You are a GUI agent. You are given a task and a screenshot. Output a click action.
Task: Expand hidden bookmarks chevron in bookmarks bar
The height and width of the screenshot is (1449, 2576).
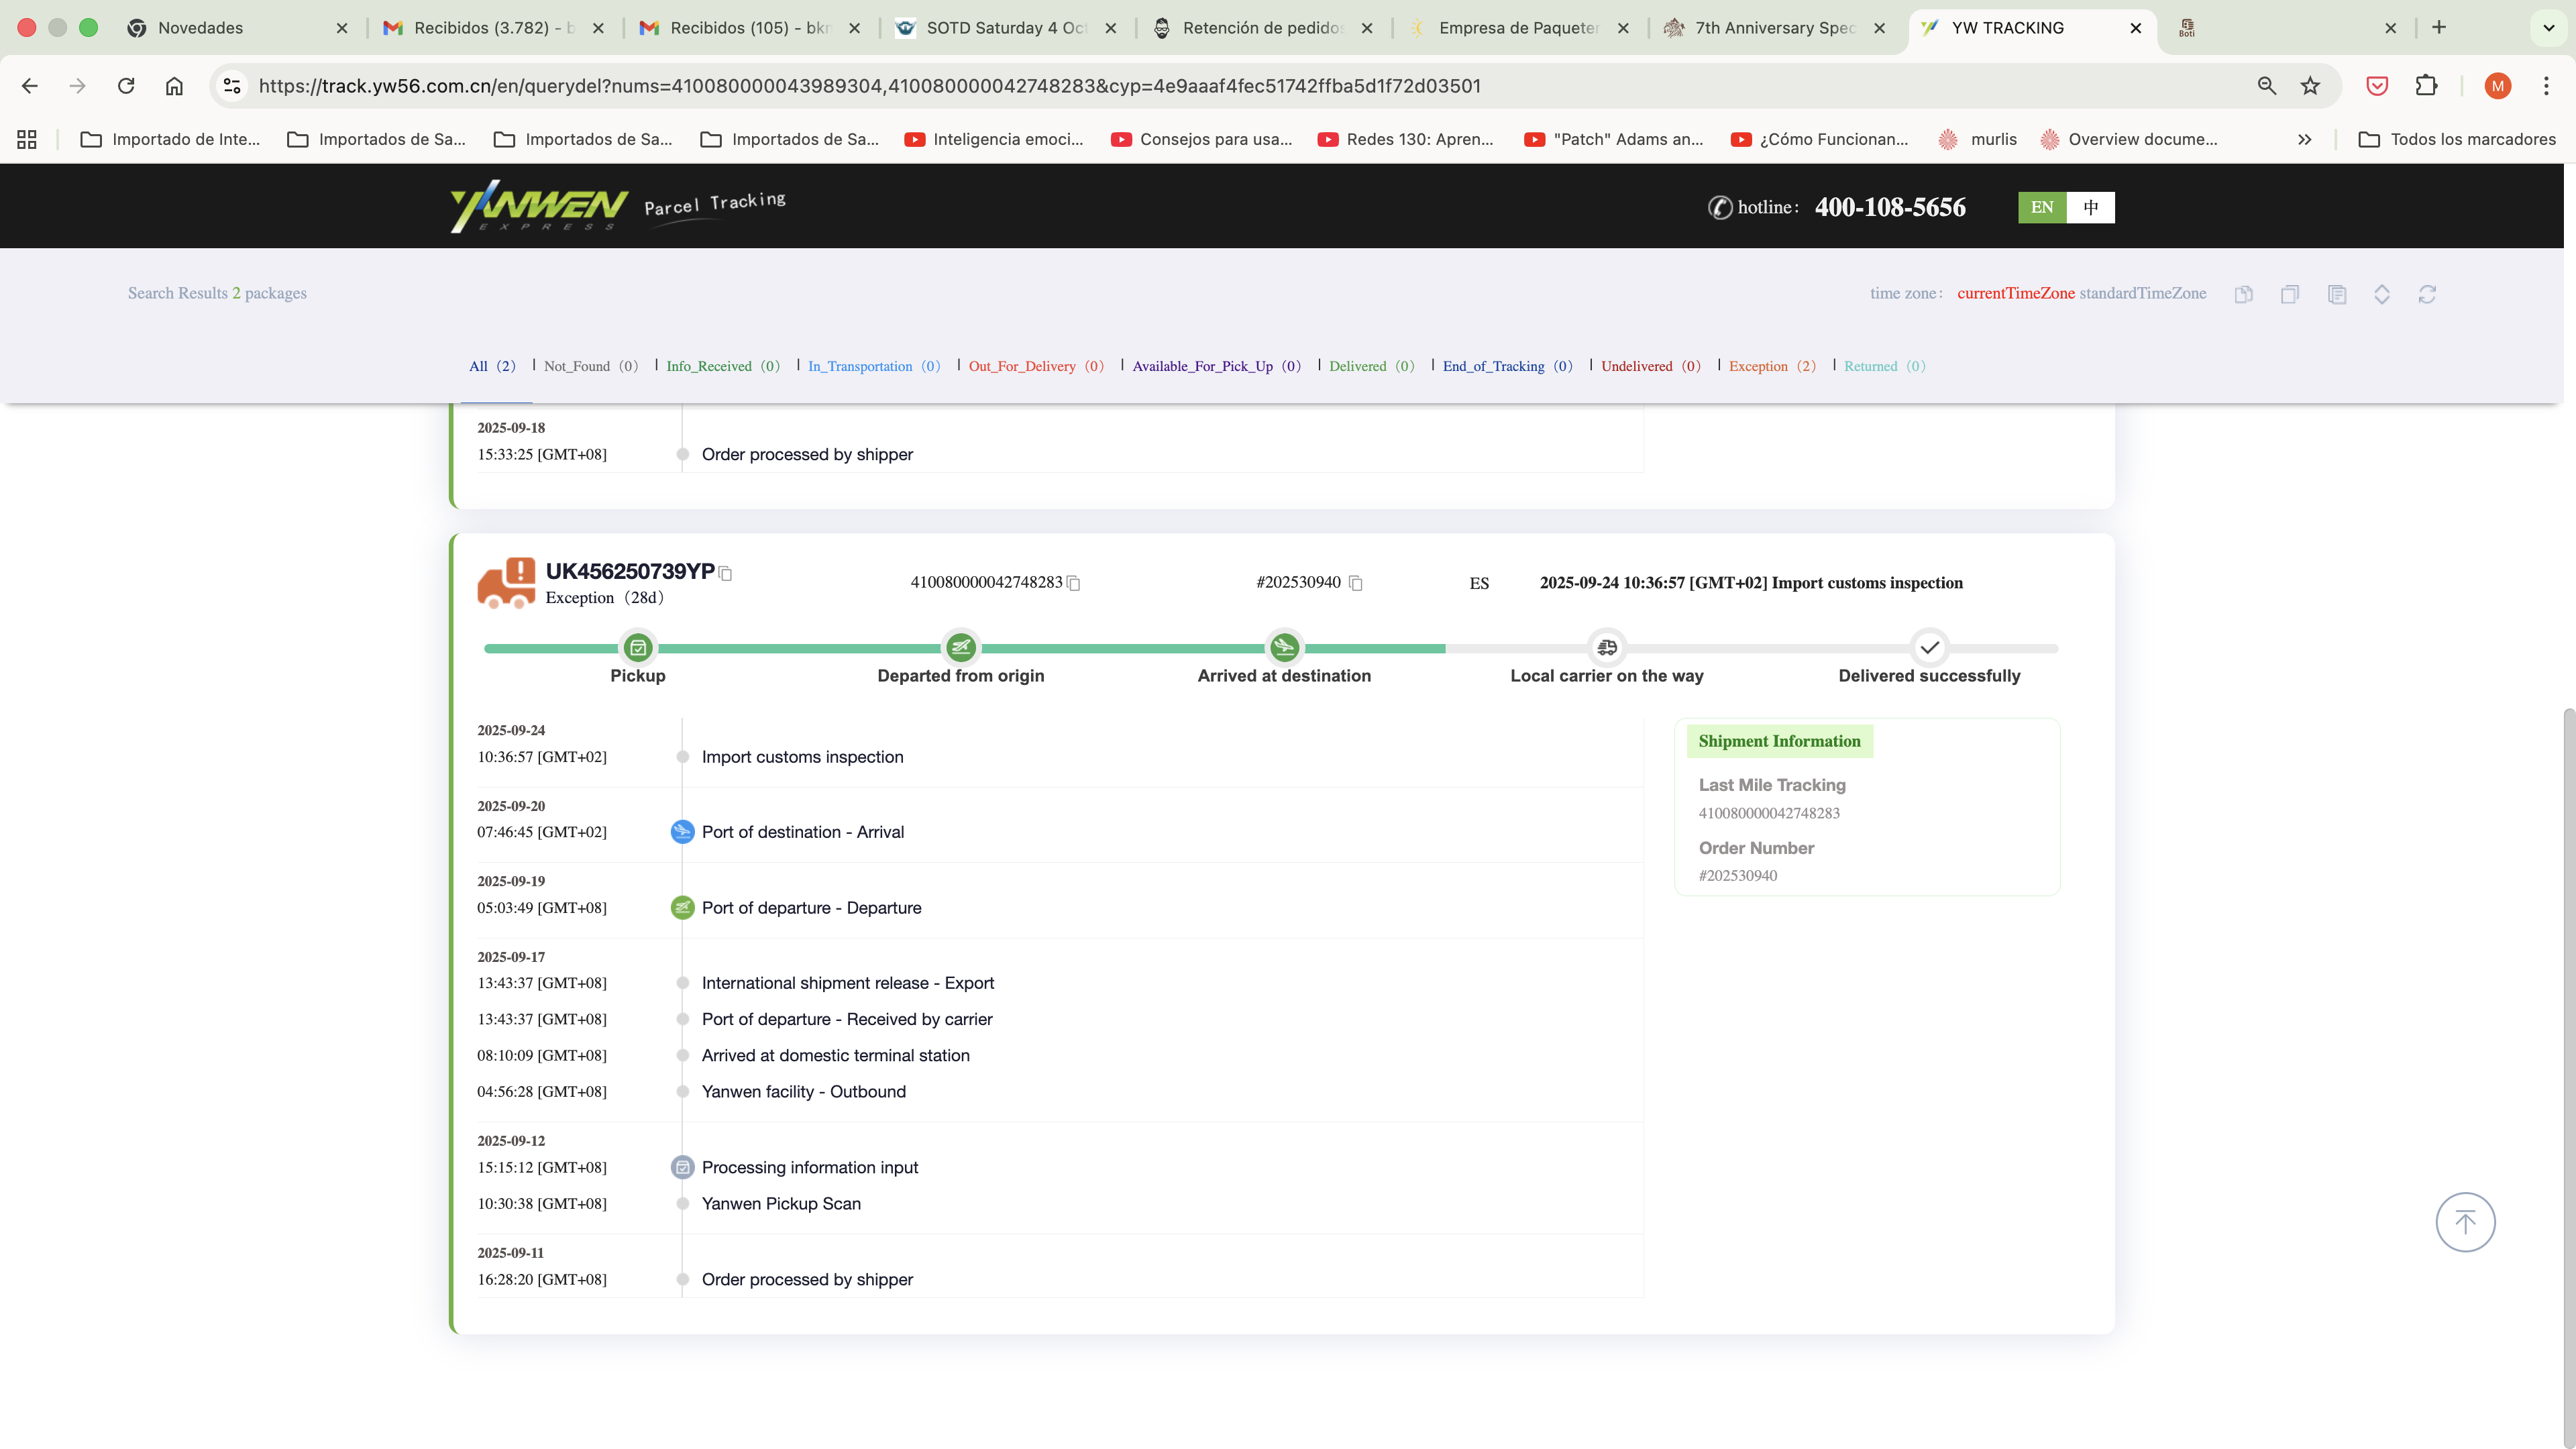tap(2304, 140)
